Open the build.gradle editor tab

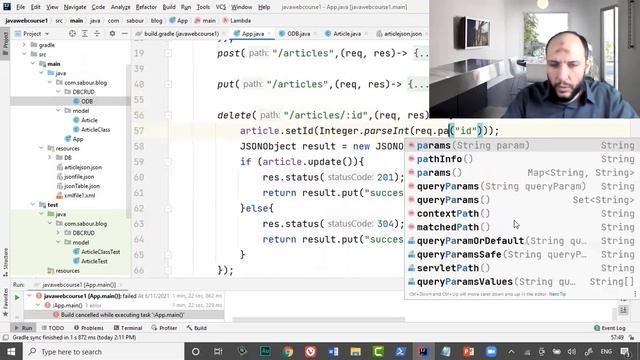(x=181, y=33)
